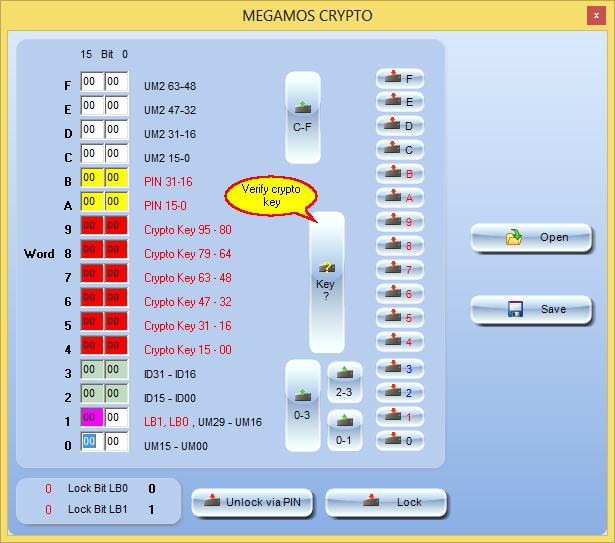Screen dimensions: 615x543
Task: Click the Lock button
Action: coord(386,502)
